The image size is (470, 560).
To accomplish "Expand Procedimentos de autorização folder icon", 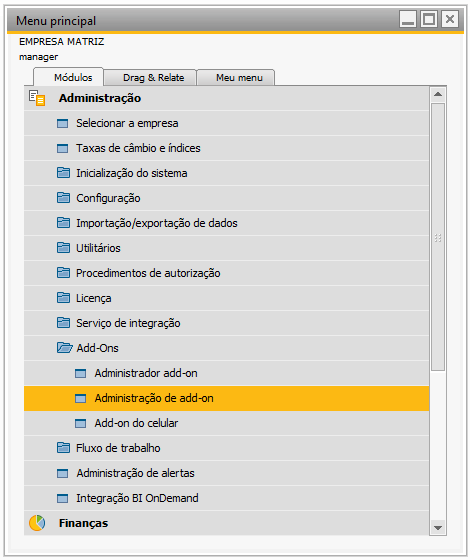I will click(x=63, y=273).
